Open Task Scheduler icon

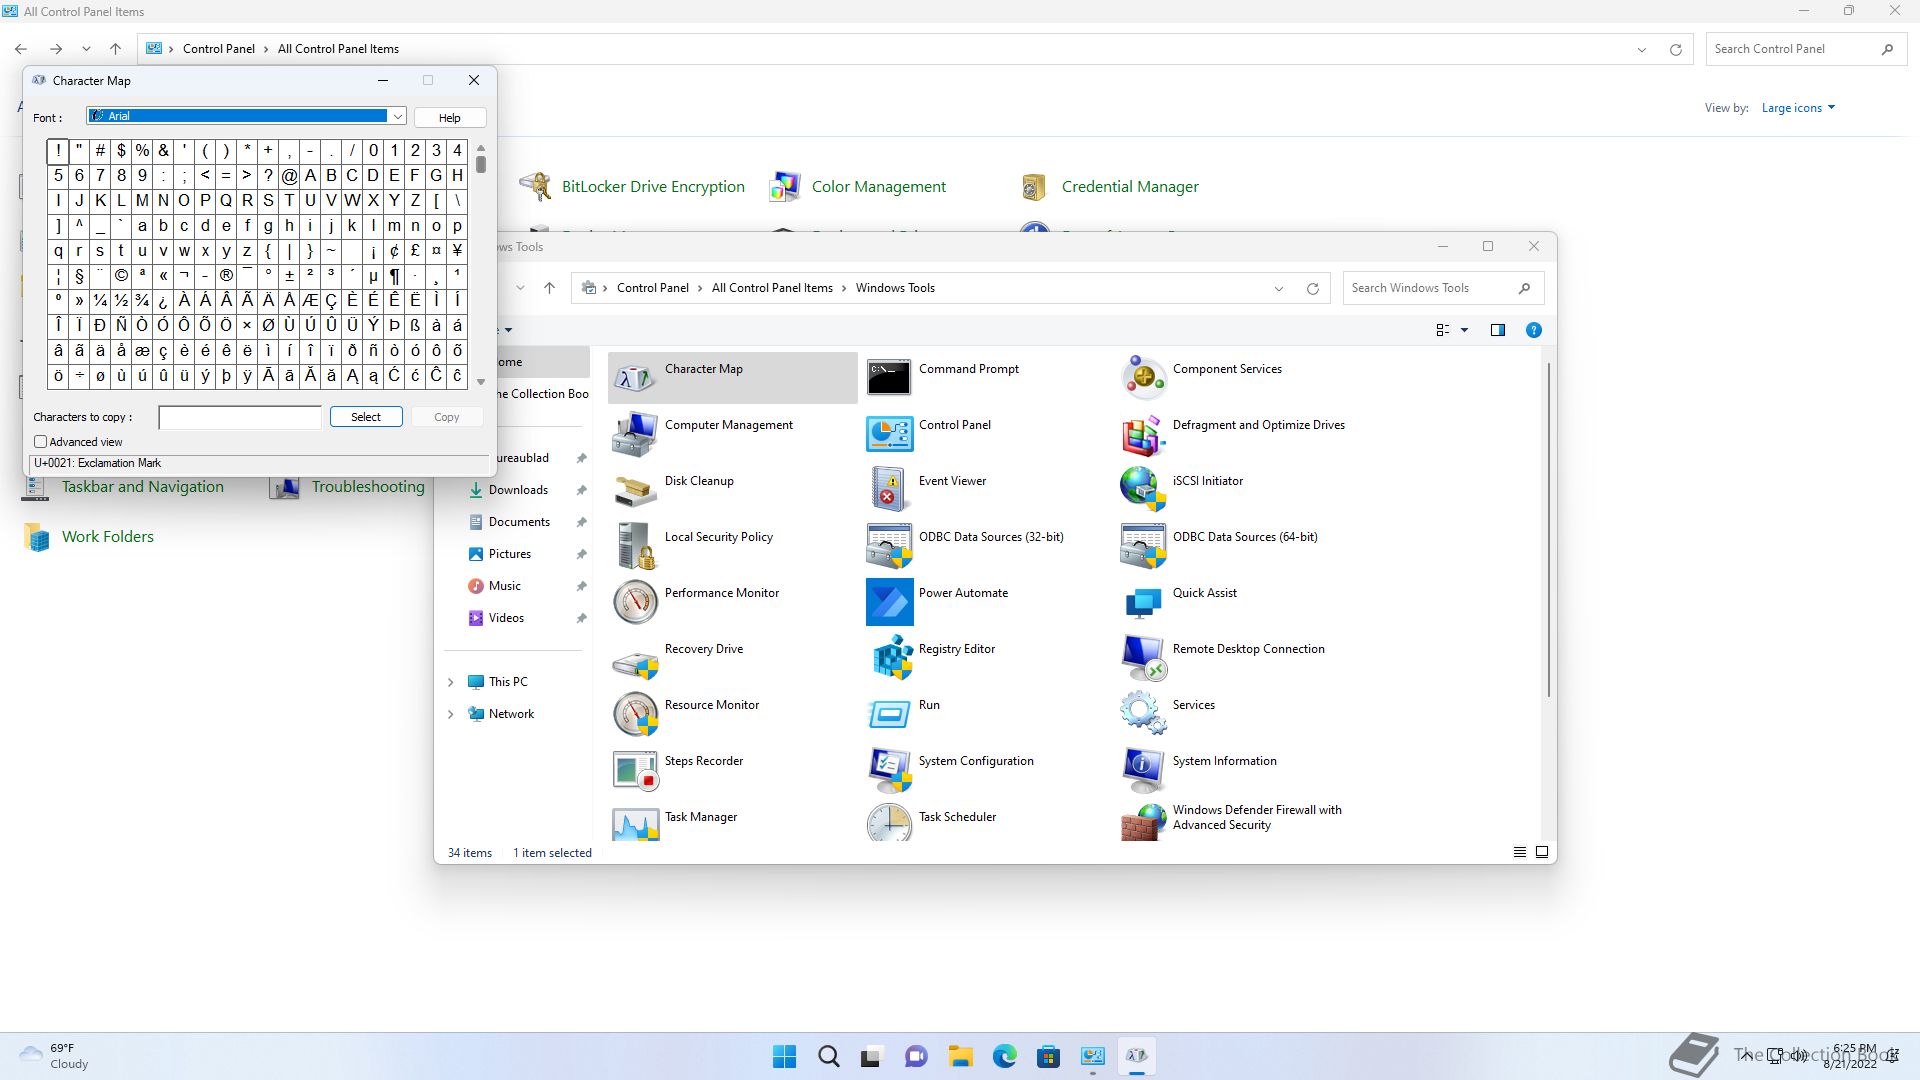coord(889,824)
